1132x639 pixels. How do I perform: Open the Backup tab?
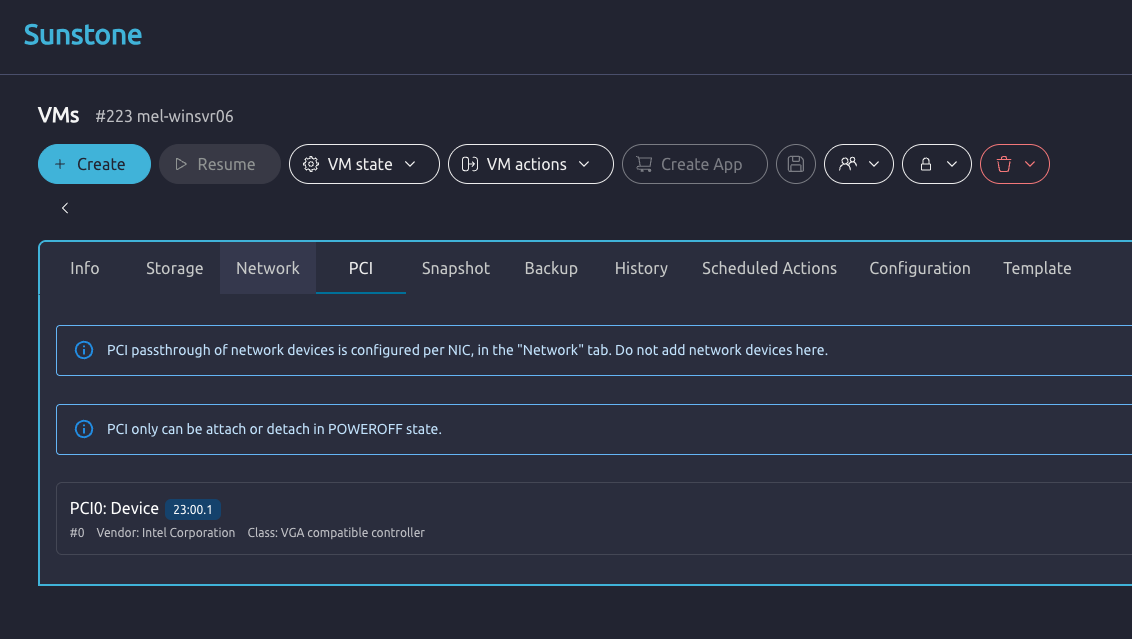[x=551, y=268]
